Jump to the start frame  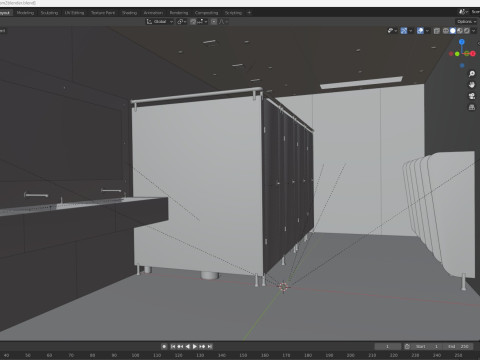coord(173,347)
